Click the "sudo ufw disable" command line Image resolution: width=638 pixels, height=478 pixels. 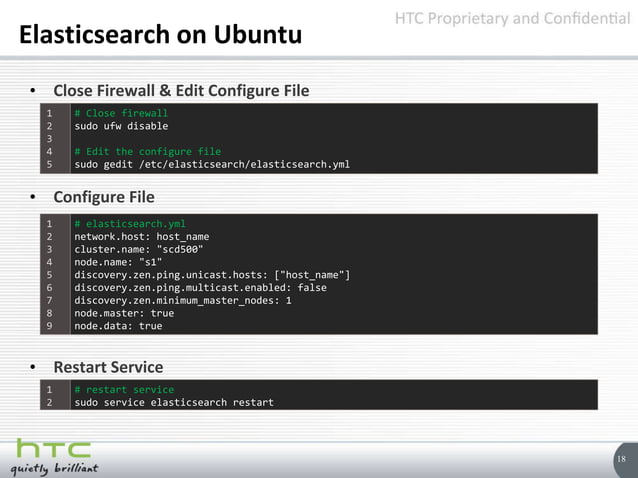pos(121,126)
